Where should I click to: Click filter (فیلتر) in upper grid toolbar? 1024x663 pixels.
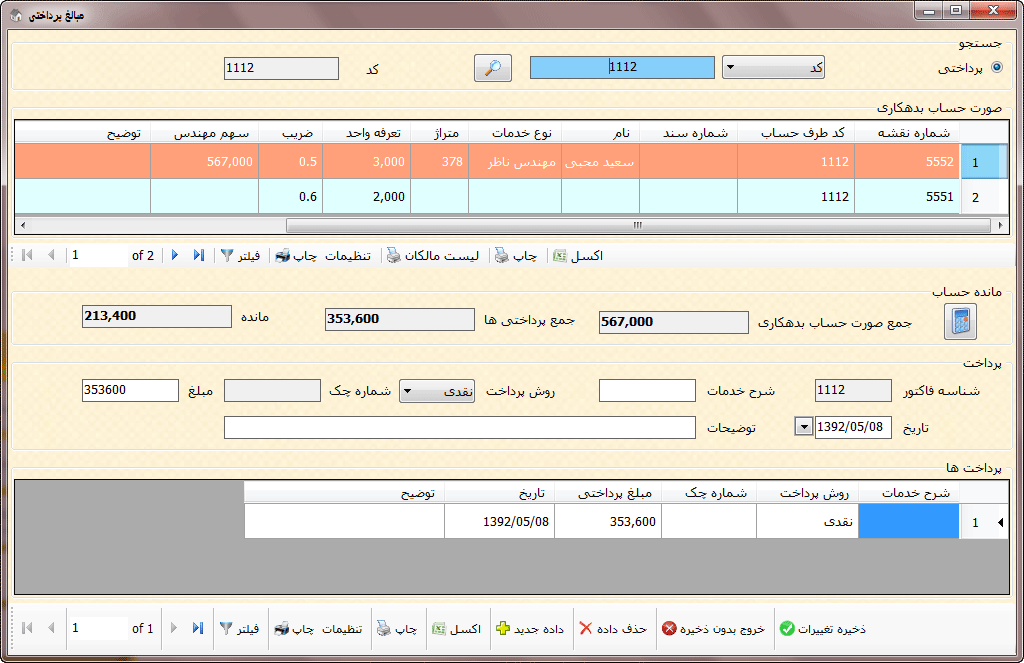[240, 256]
